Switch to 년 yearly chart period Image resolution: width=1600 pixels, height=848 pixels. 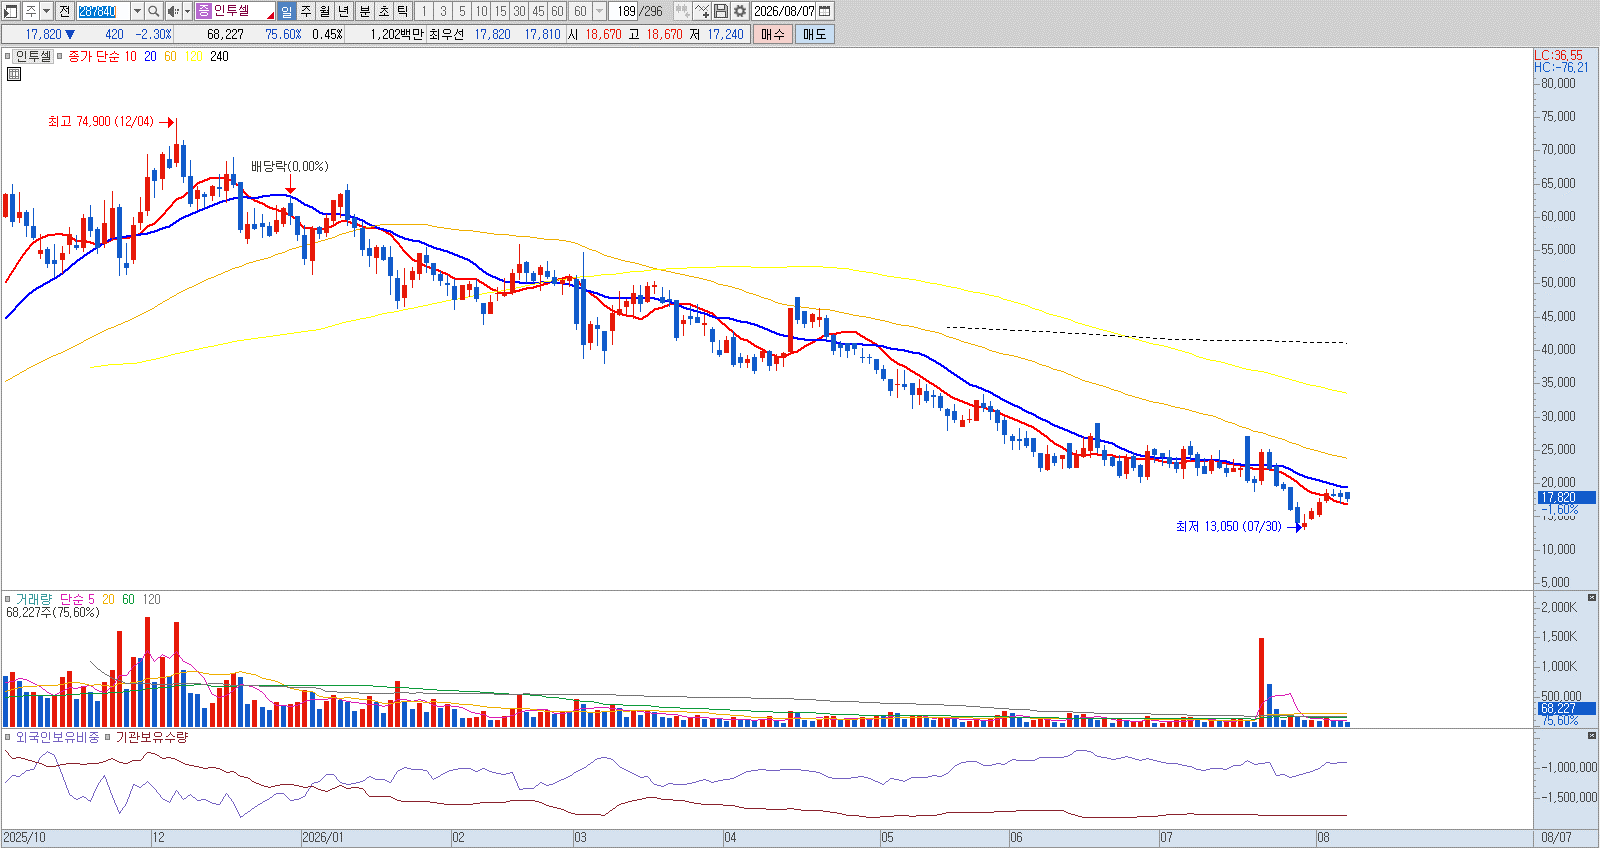[344, 11]
